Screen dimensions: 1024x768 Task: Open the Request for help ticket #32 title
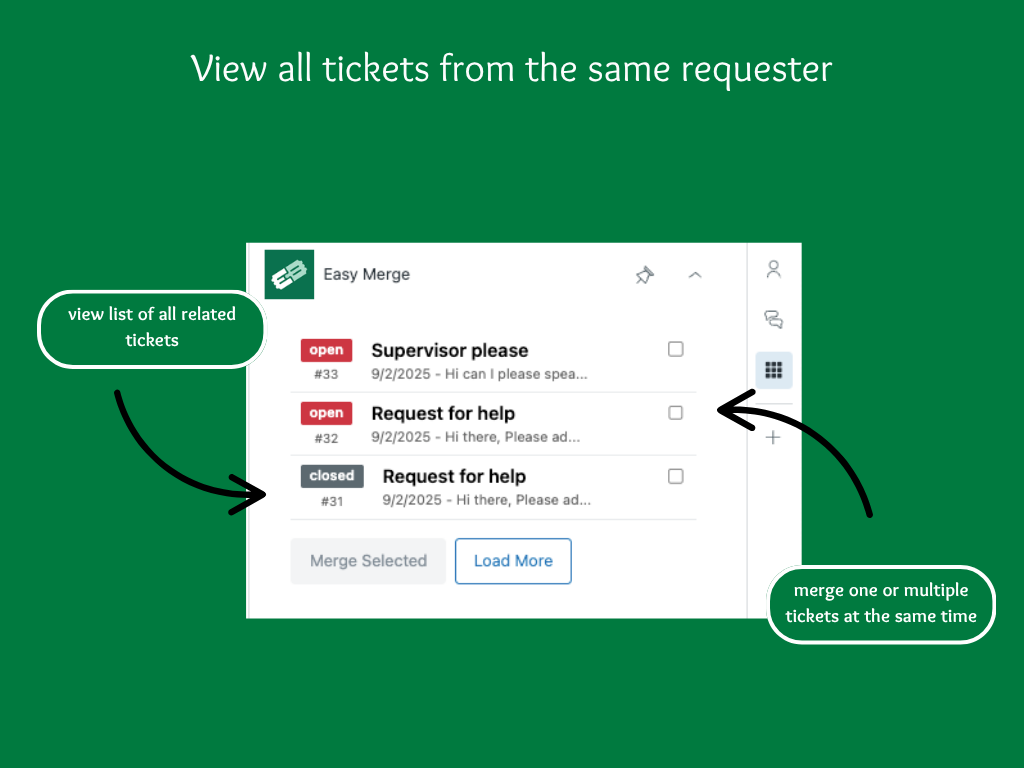[x=443, y=413]
